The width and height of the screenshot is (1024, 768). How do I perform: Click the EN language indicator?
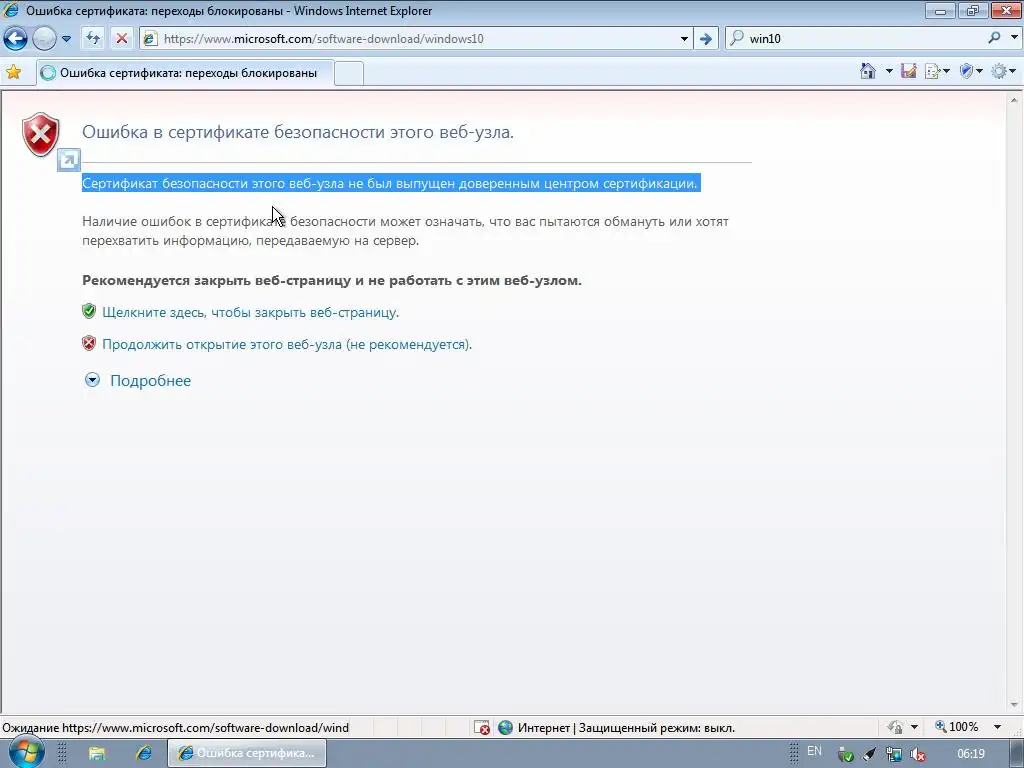tap(814, 751)
